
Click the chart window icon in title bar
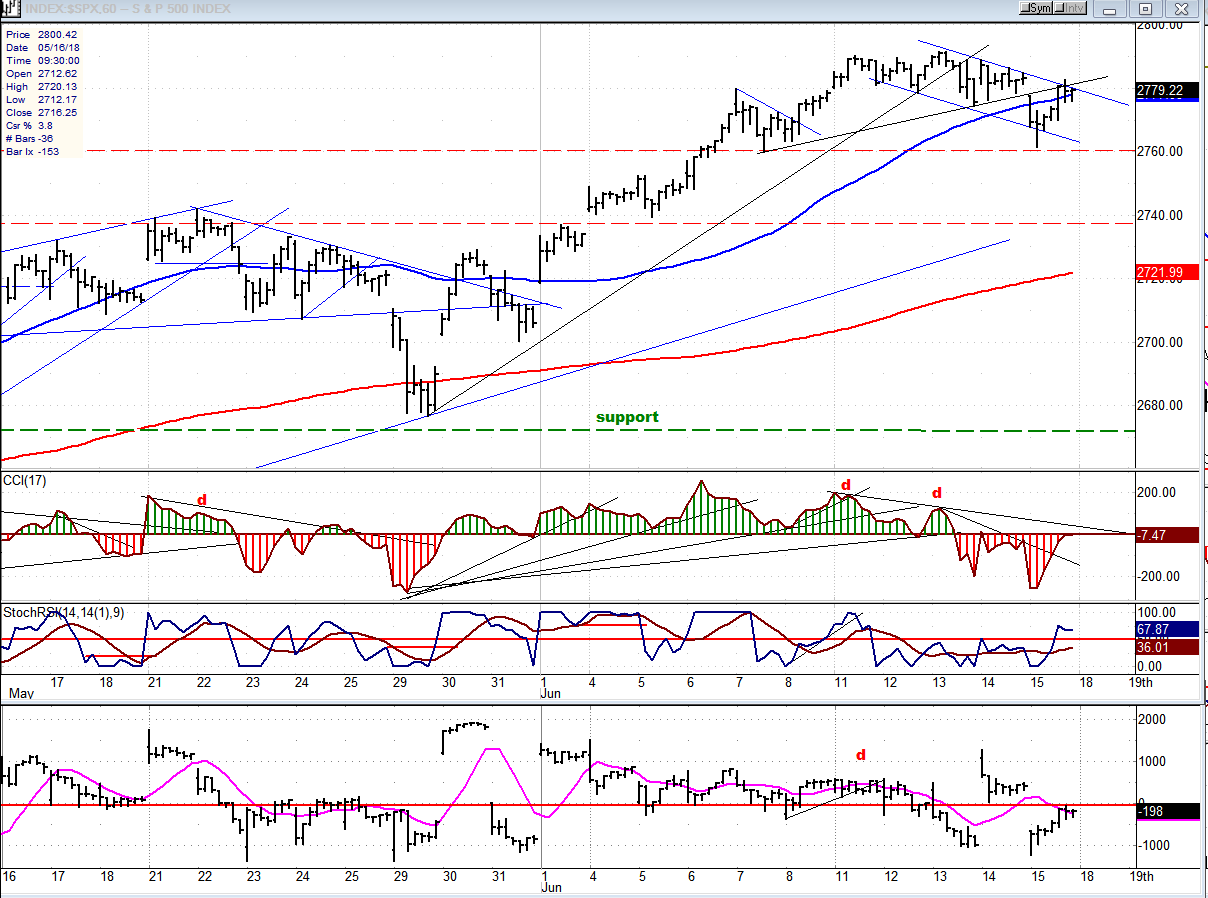10,8
